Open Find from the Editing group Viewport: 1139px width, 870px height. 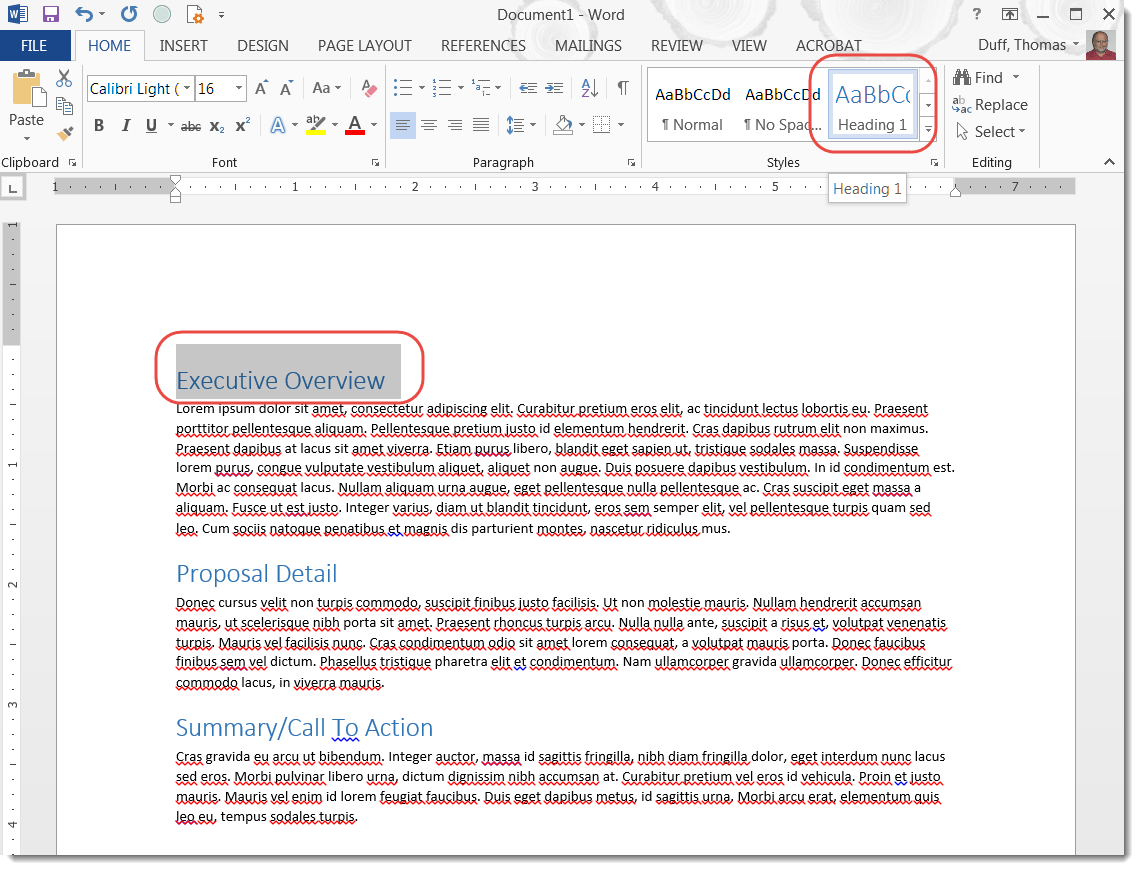(x=985, y=76)
